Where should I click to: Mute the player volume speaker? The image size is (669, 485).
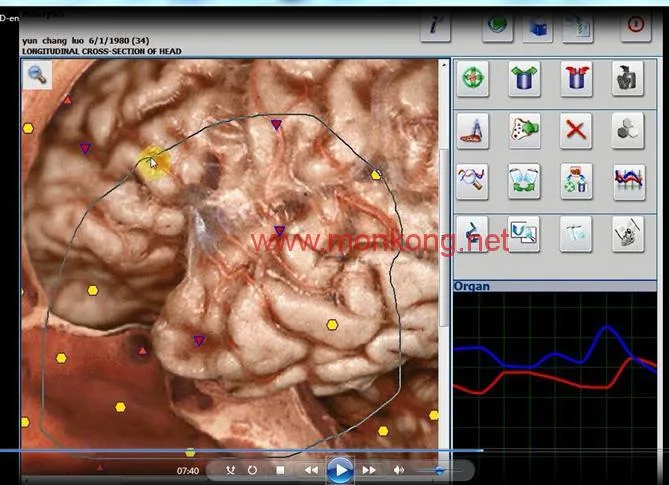pos(398,470)
